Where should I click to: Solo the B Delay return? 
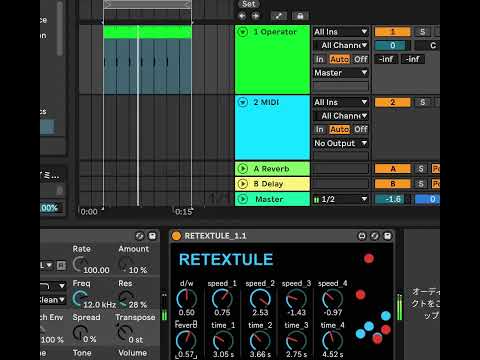421,184
